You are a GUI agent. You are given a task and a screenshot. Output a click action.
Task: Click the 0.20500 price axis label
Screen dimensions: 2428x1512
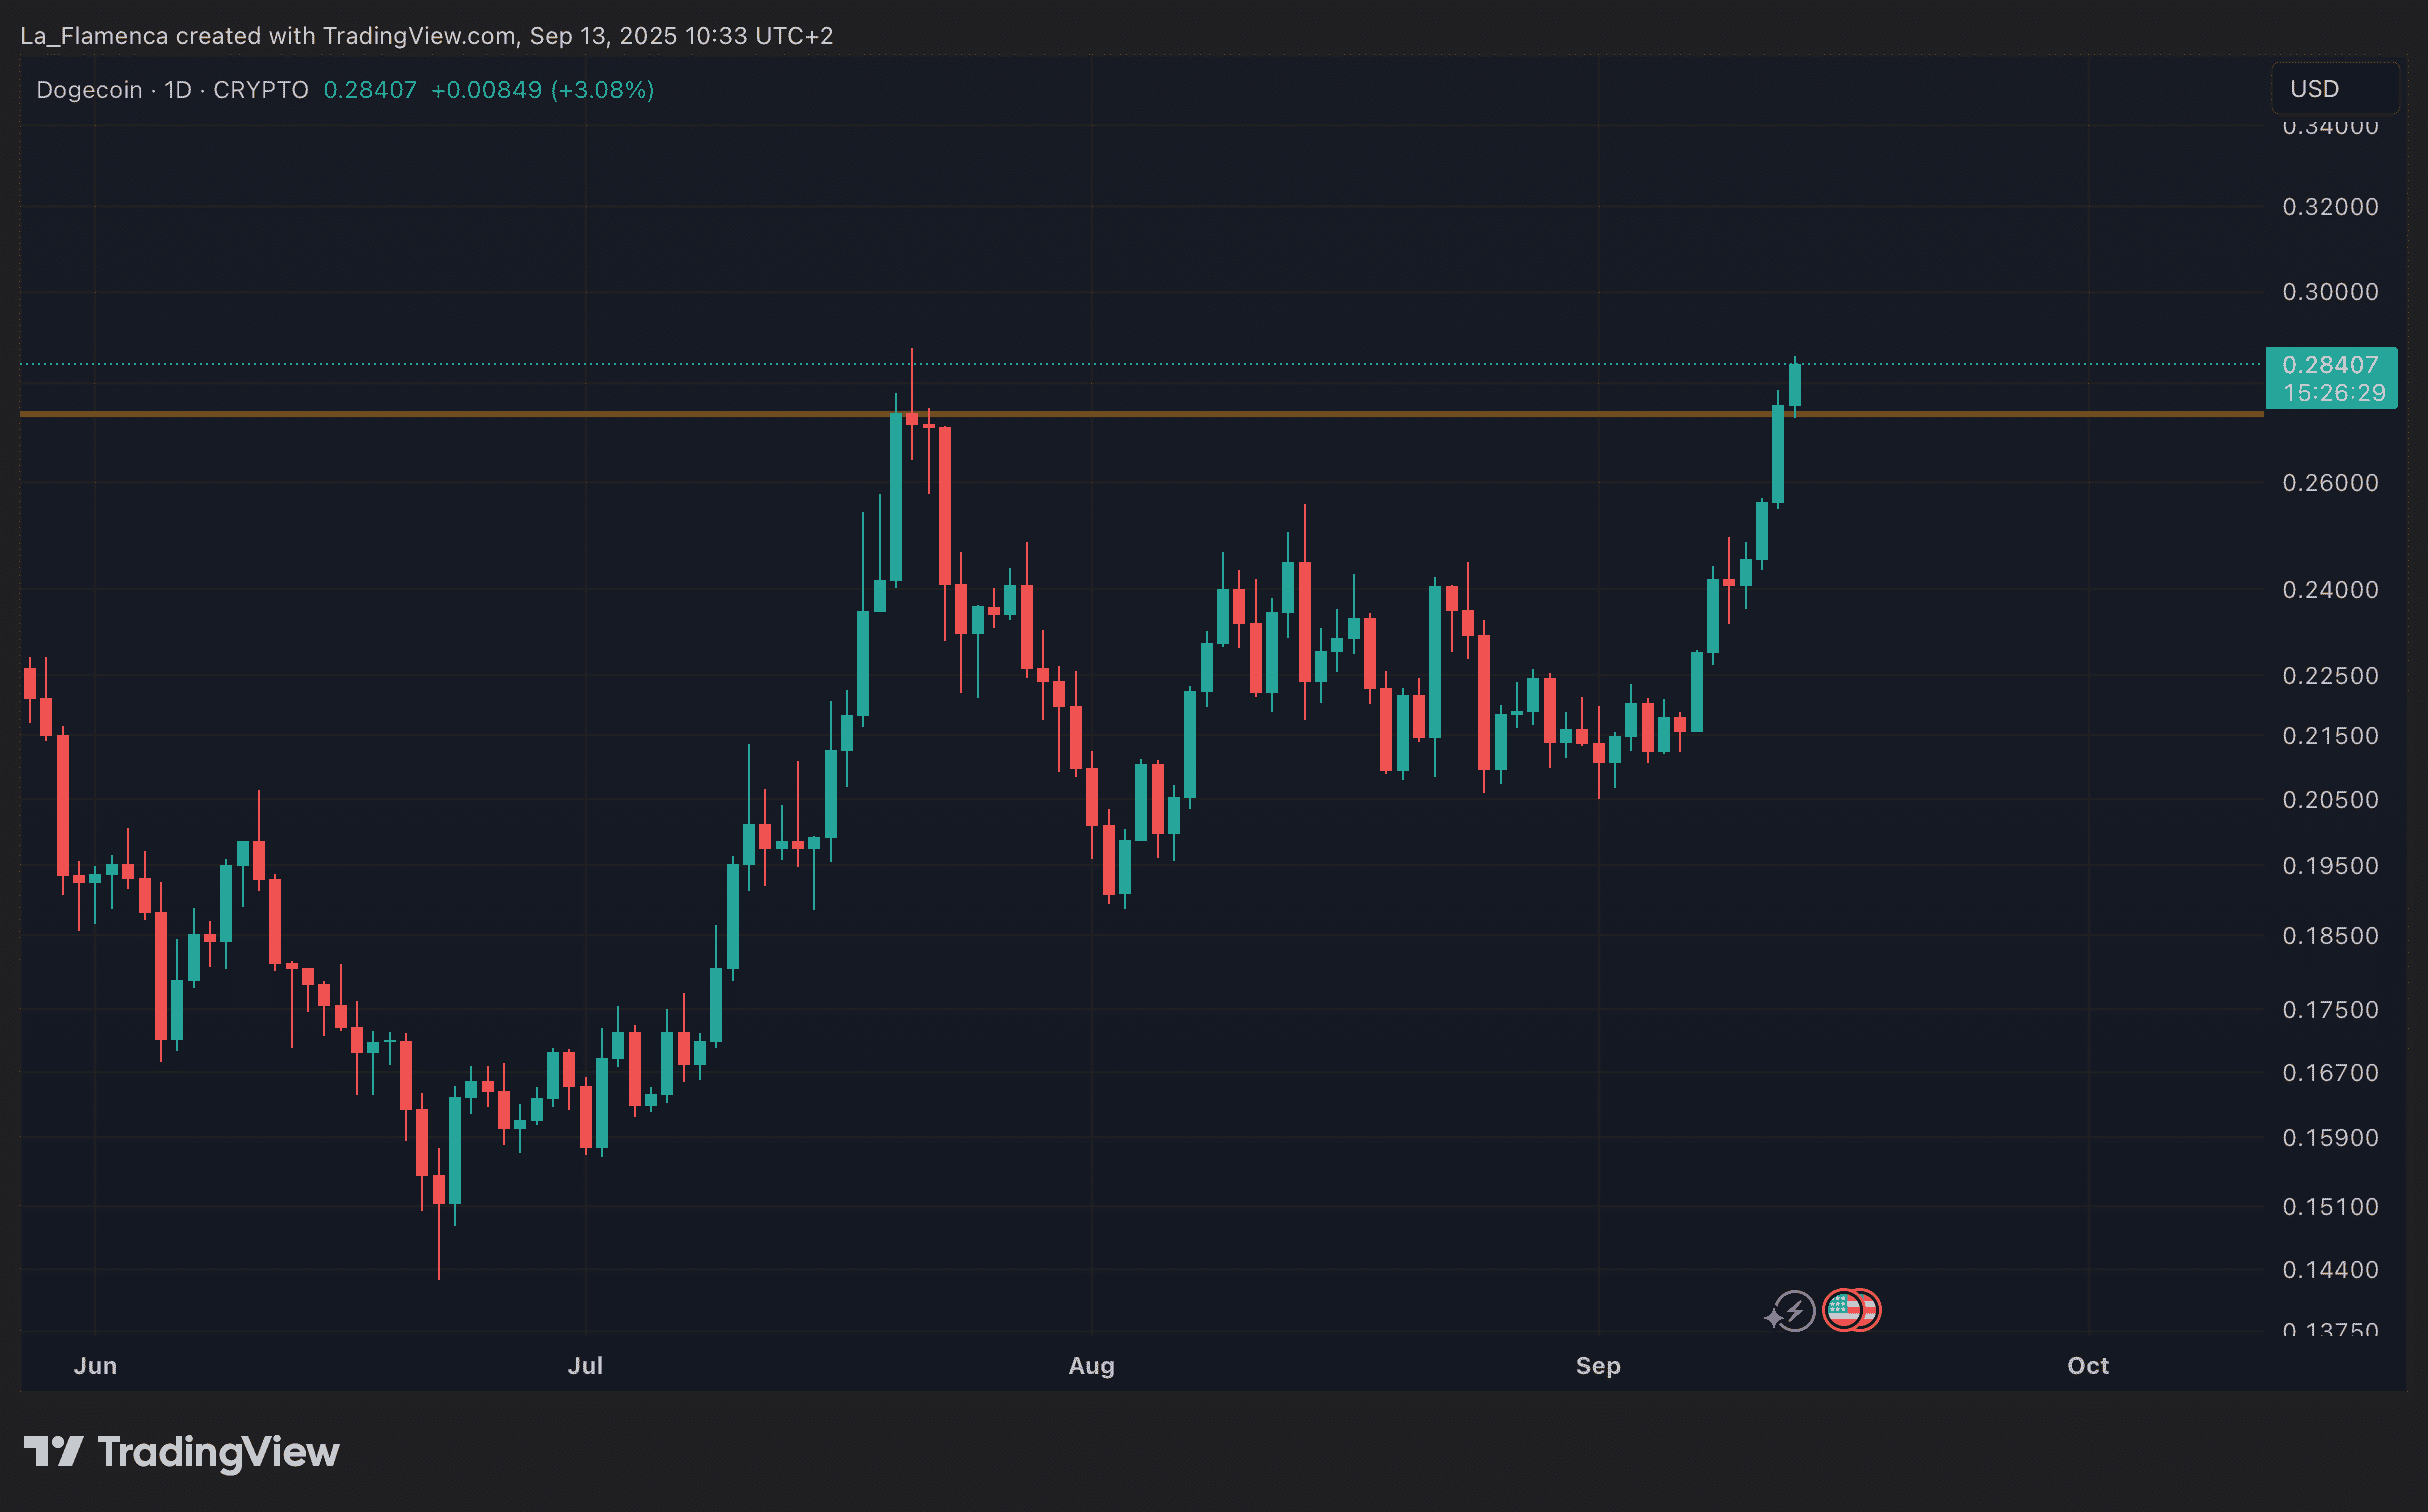[x=2330, y=800]
